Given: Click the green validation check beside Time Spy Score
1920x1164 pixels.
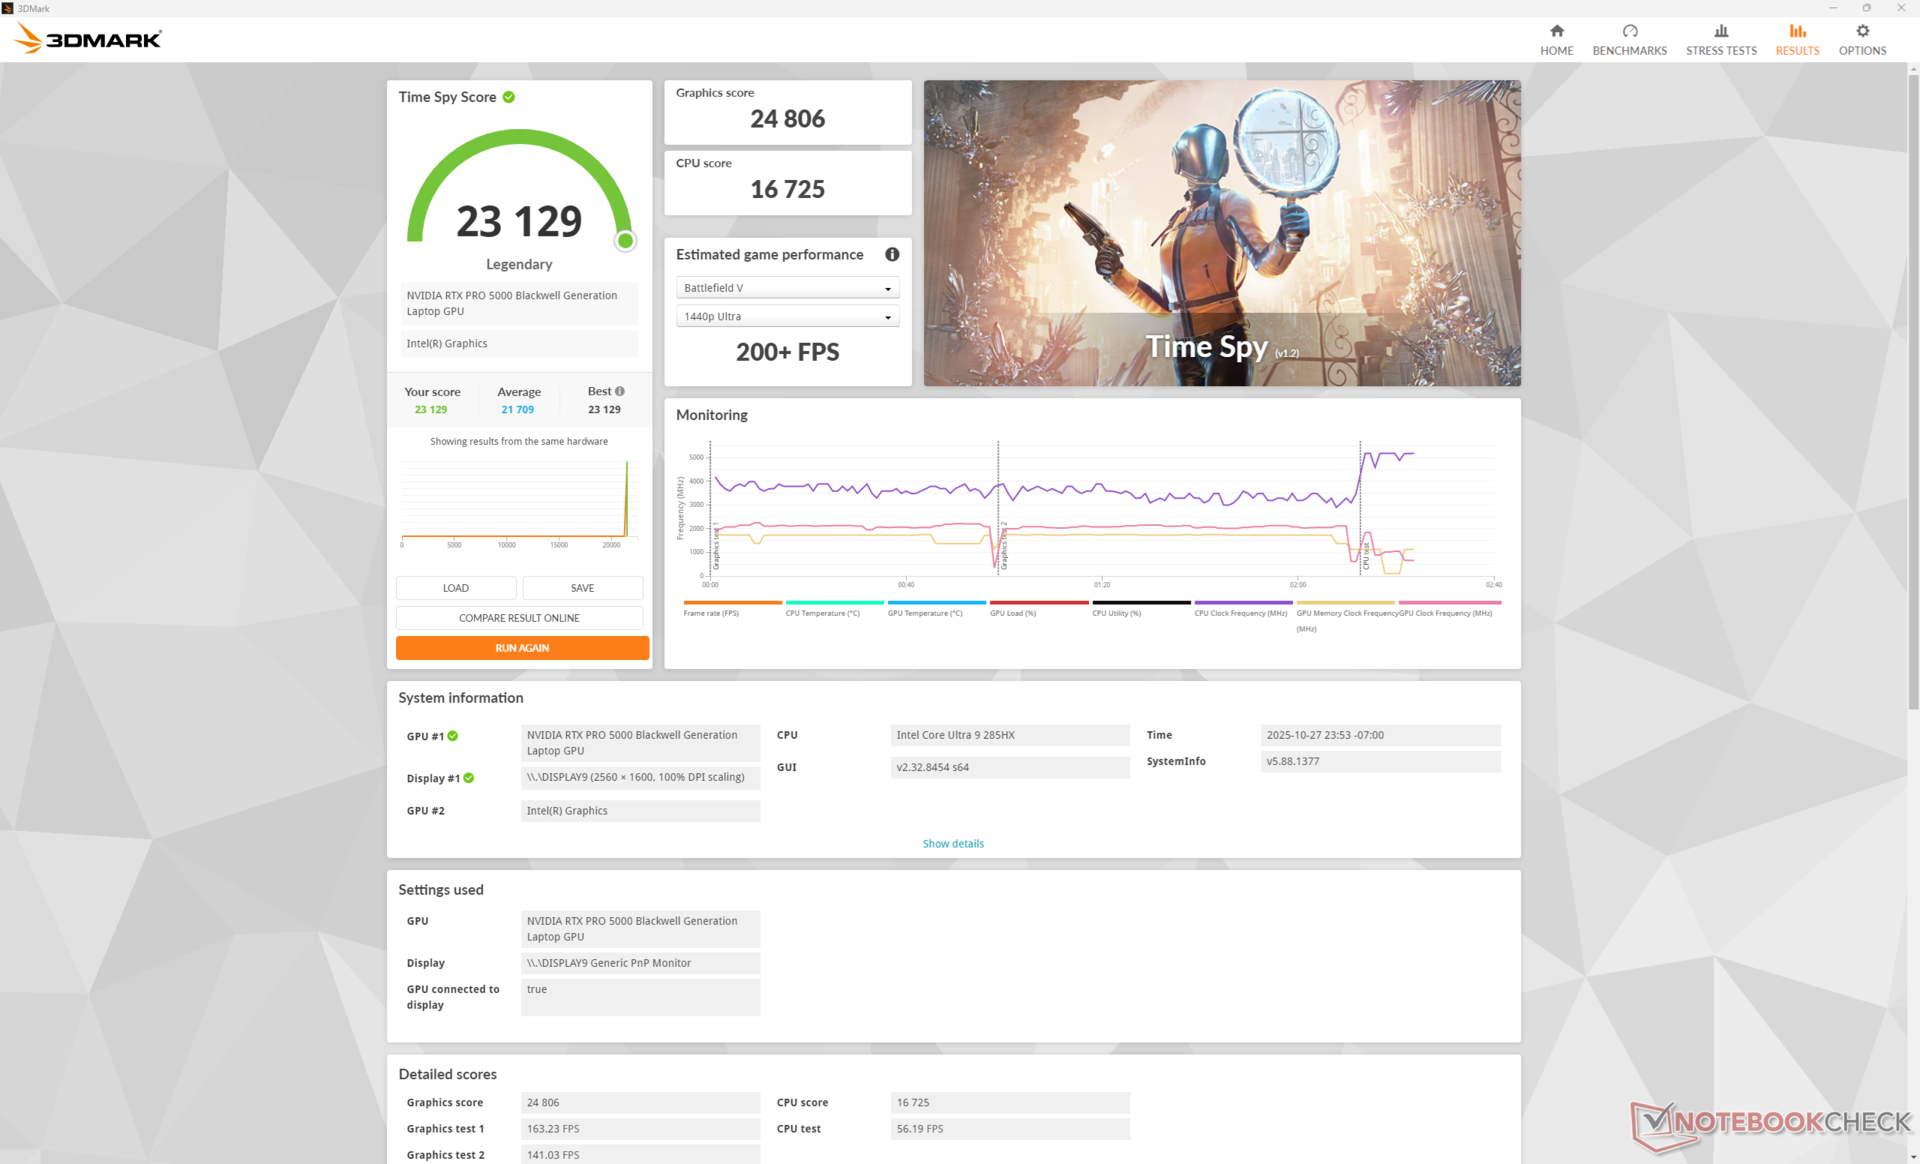Looking at the screenshot, I should pos(509,97).
